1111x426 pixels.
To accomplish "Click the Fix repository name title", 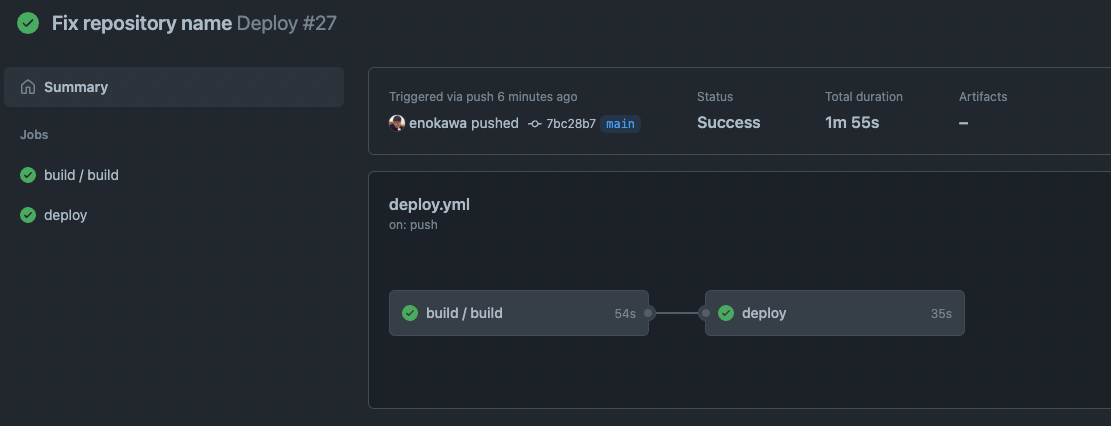I will coord(142,23).
